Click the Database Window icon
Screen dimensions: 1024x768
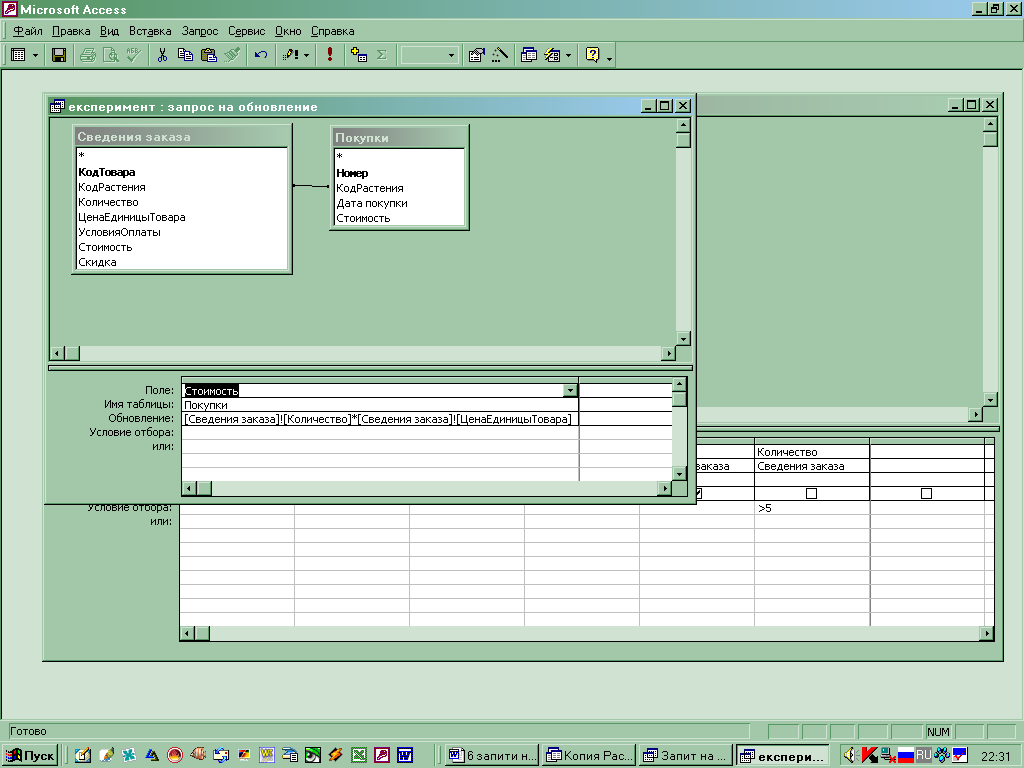(x=529, y=55)
